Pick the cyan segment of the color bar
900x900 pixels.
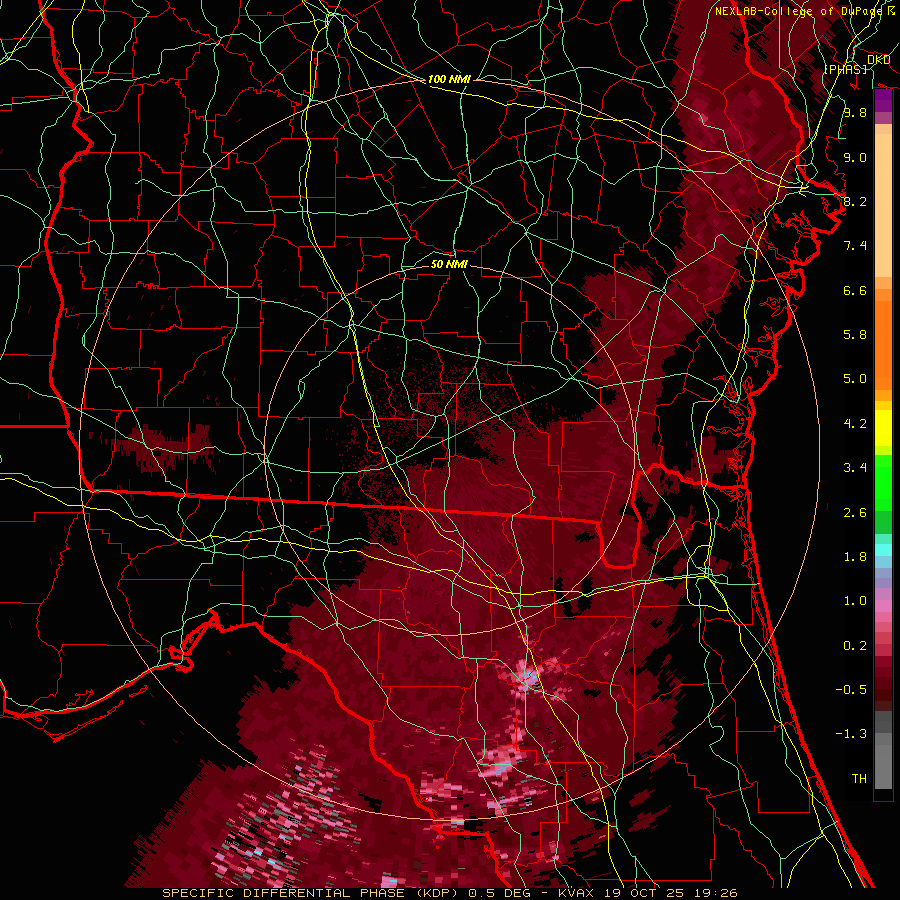(x=883, y=550)
